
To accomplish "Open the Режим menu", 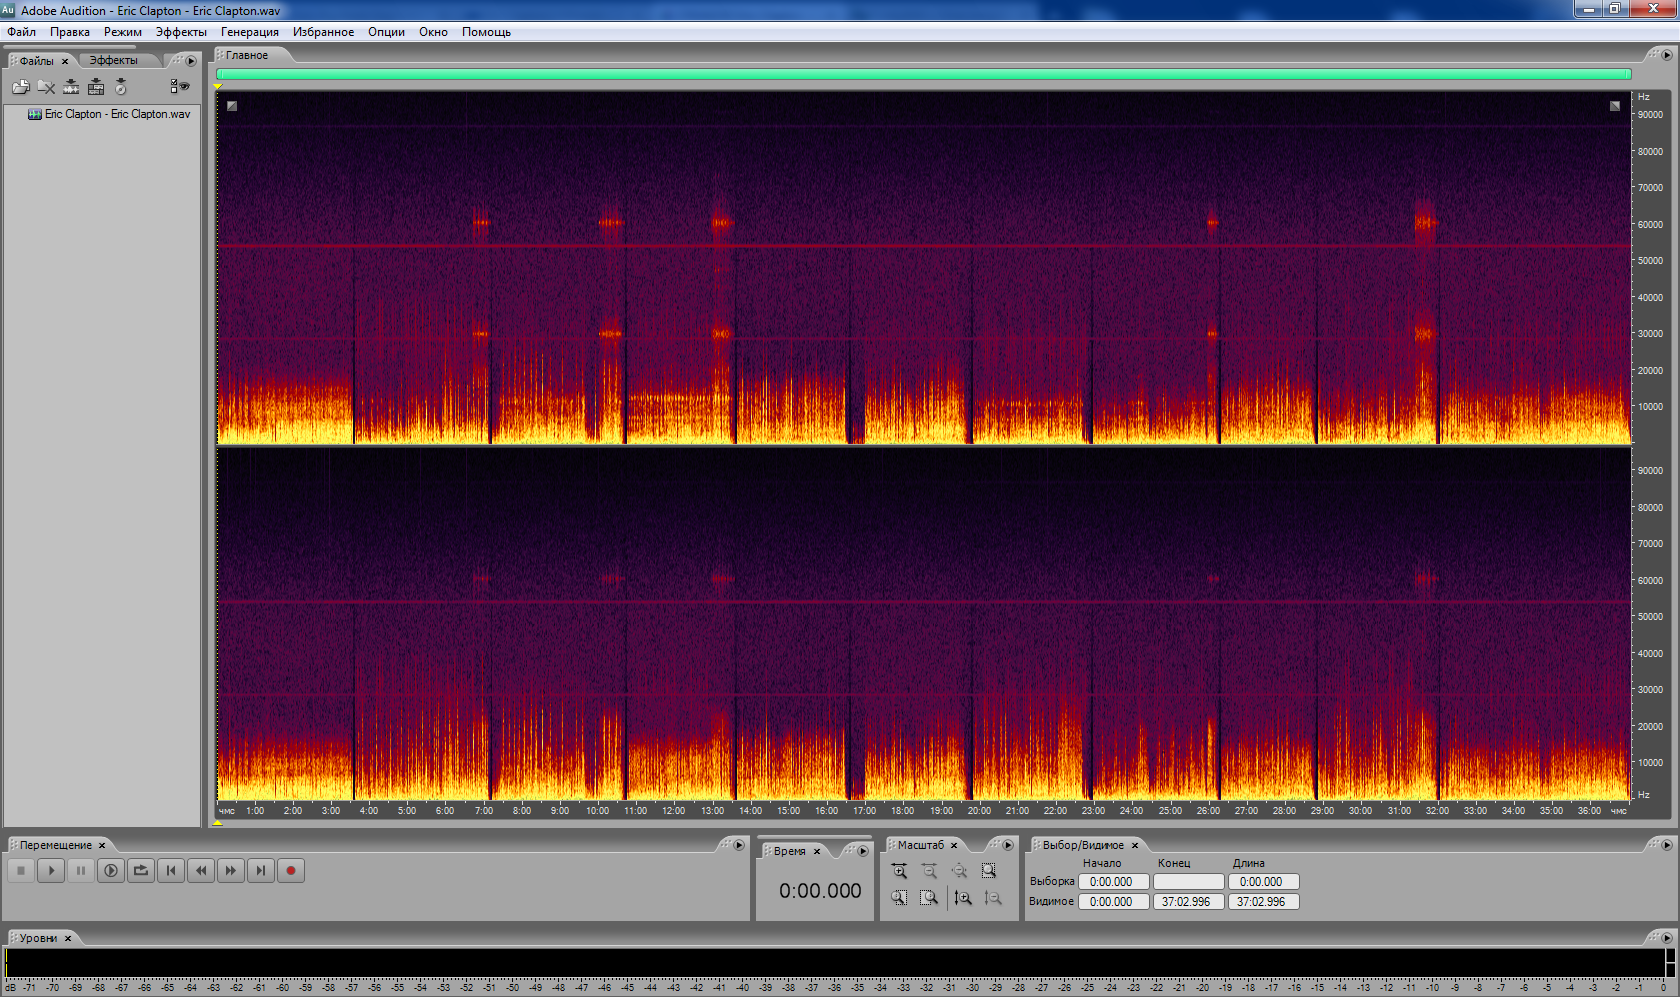I will (123, 32).
